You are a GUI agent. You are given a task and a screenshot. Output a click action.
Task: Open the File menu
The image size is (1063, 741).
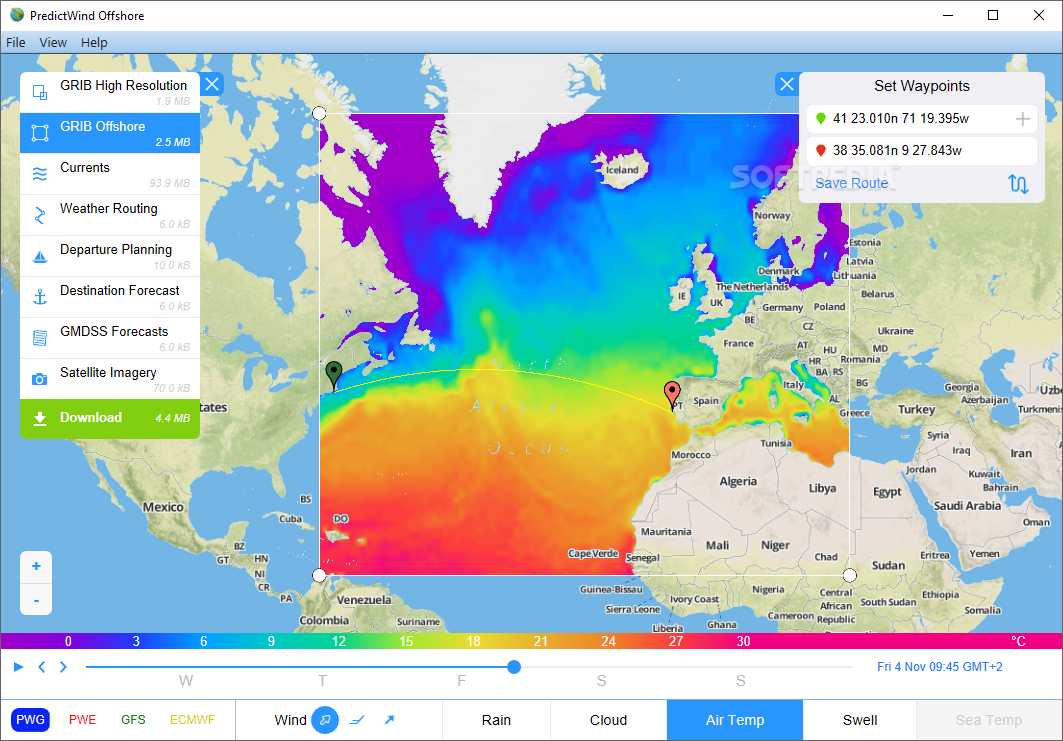click(16, 43)
